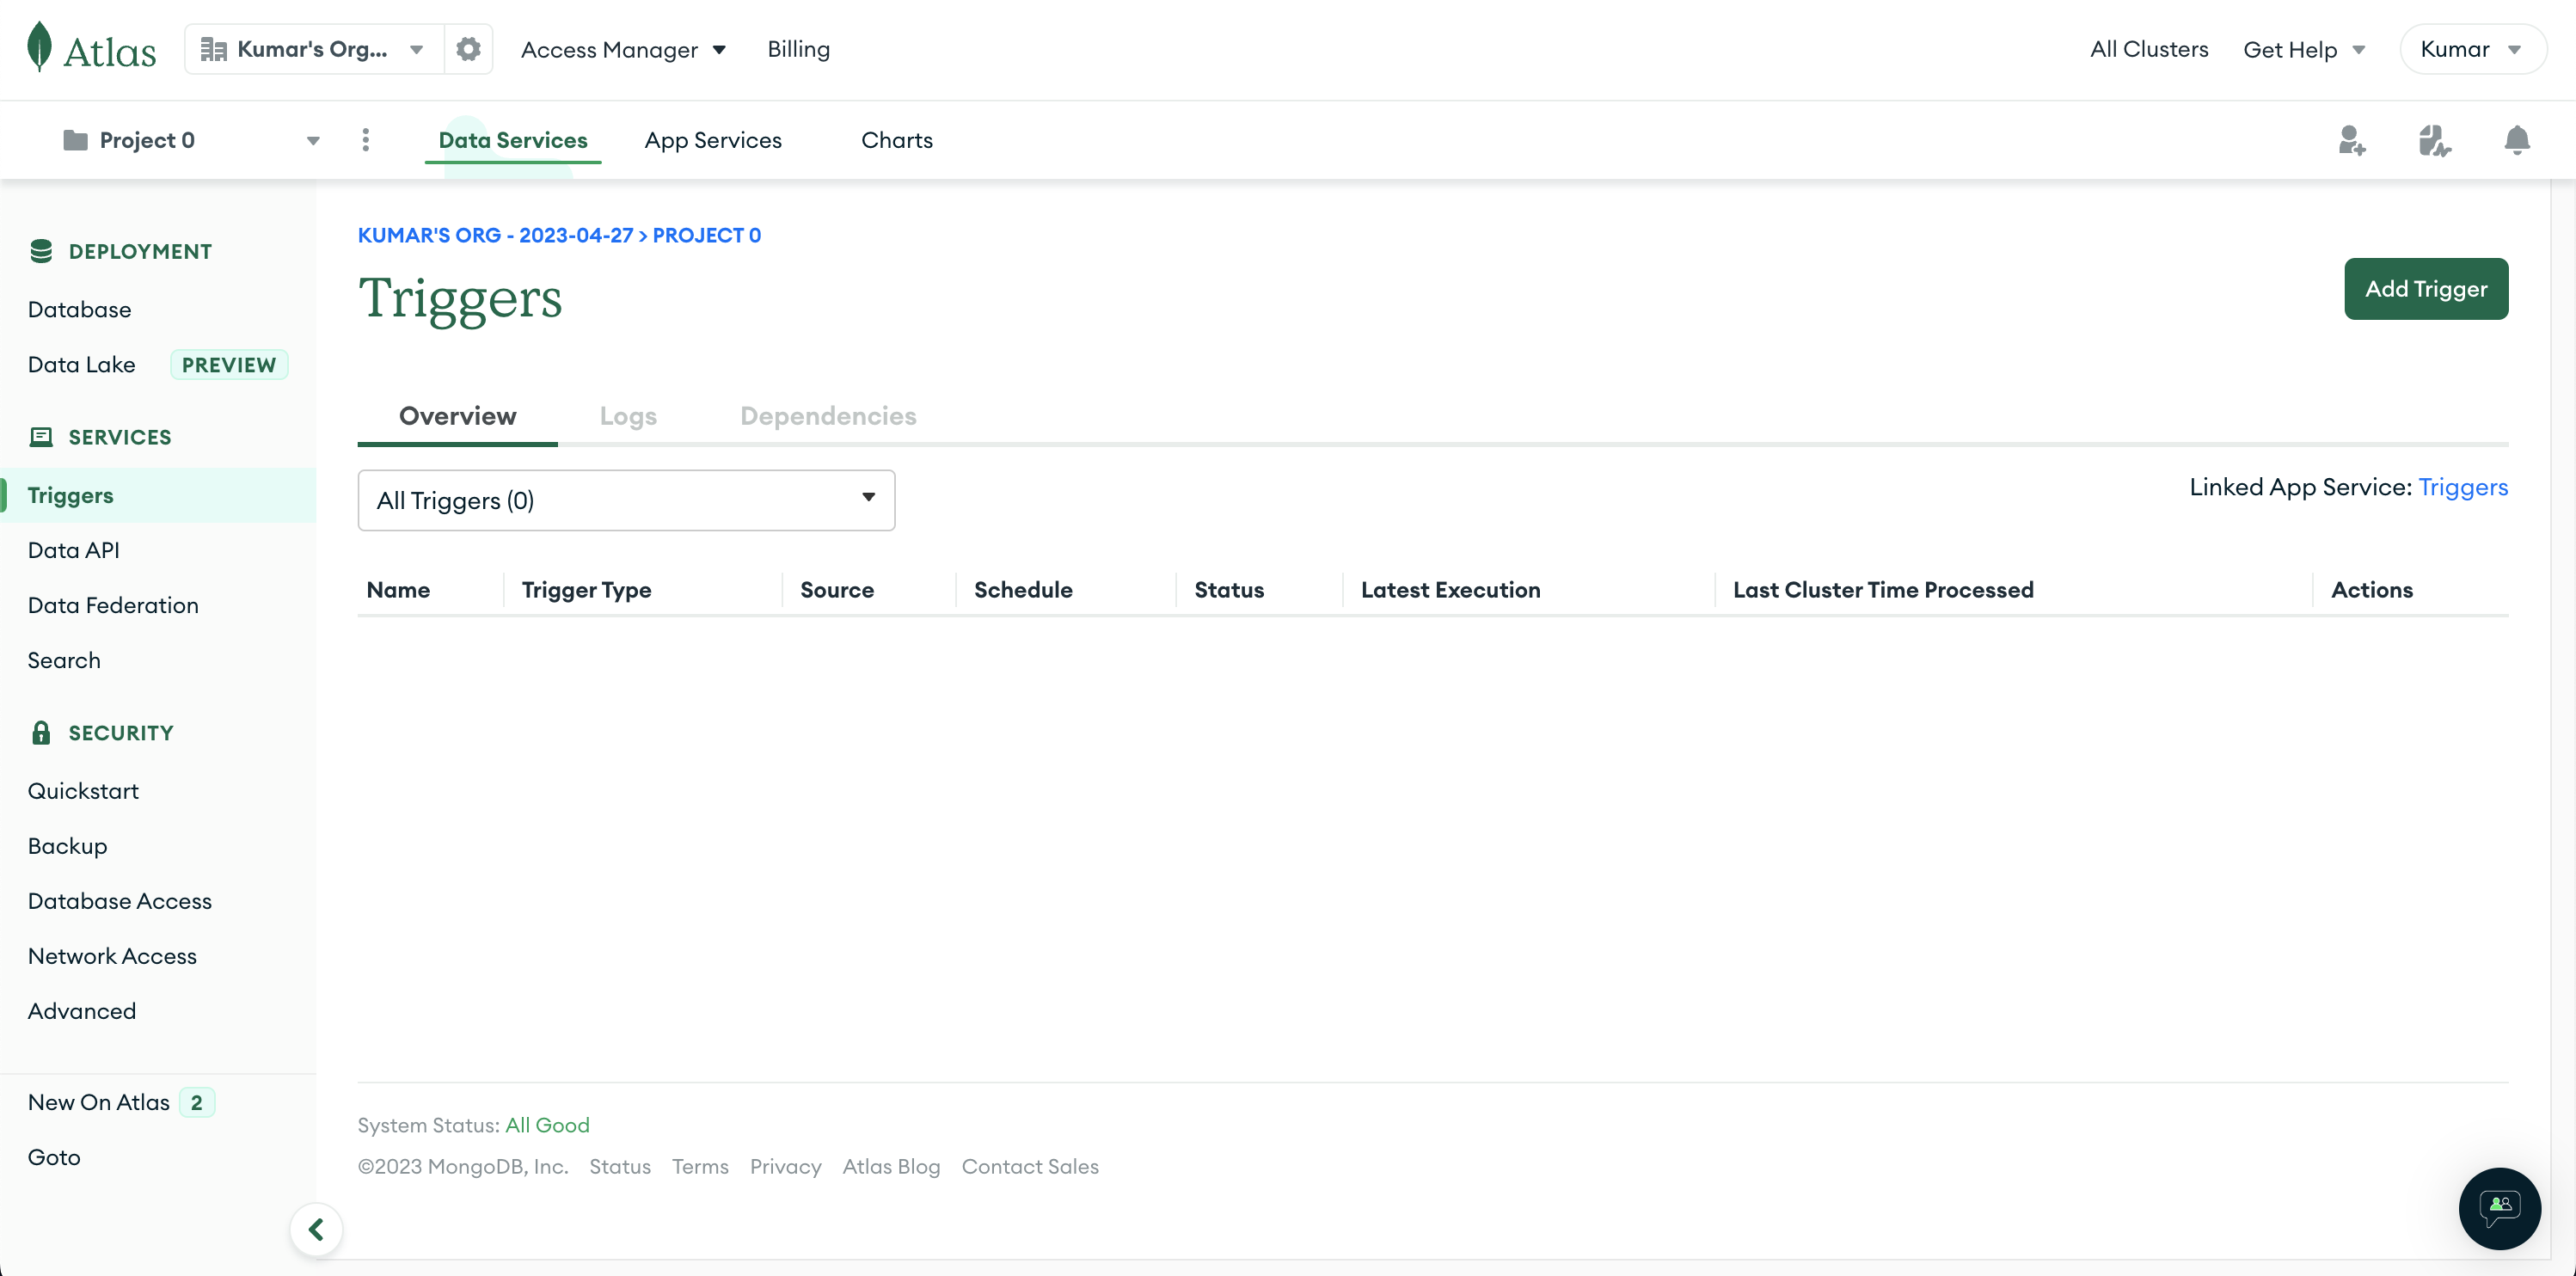Open Get Help dropdown

tap(2304, 49)
